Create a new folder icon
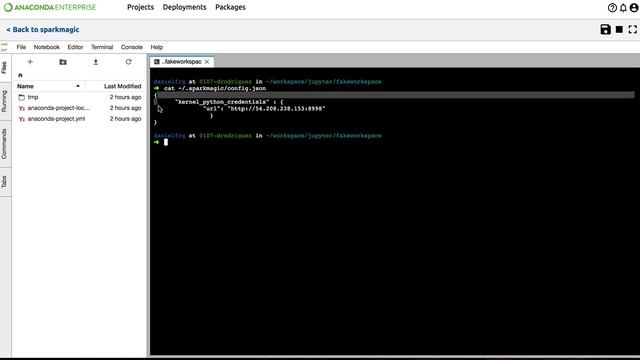This screenshot has height=360, width=640. [63, 62]
